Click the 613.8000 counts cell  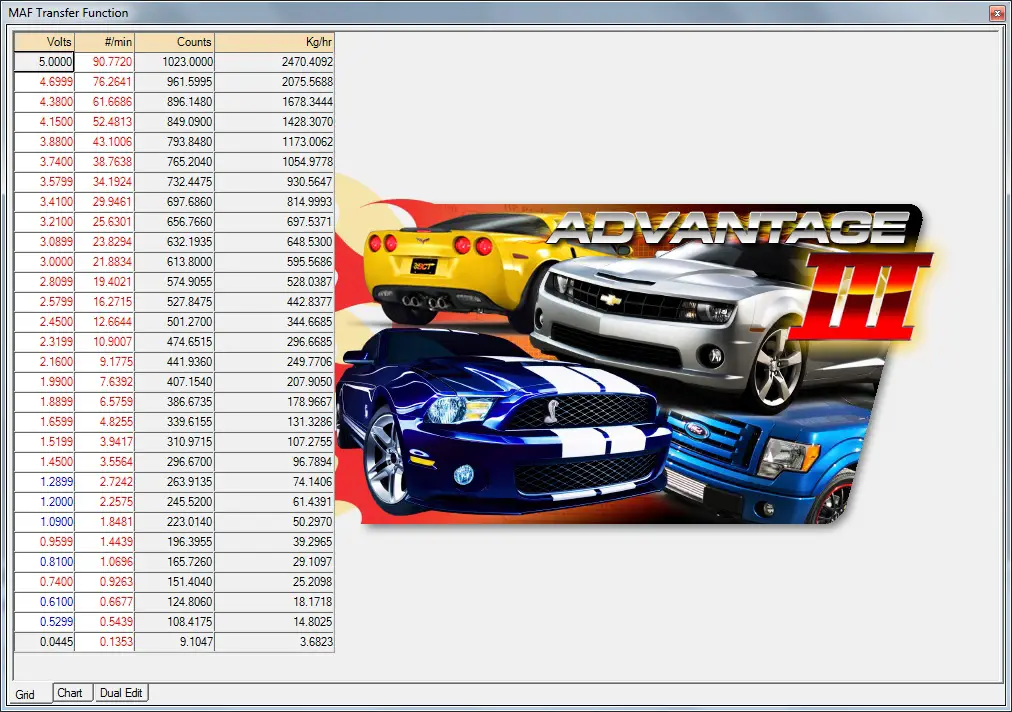click(174, 262)
